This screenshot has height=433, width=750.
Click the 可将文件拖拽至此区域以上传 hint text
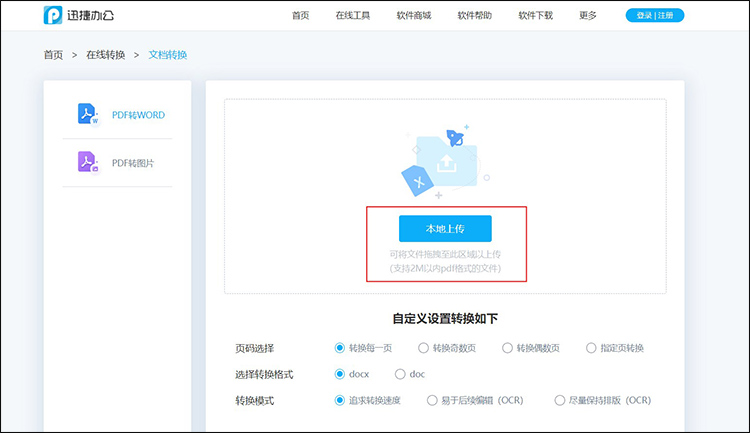tap(445, 254)
